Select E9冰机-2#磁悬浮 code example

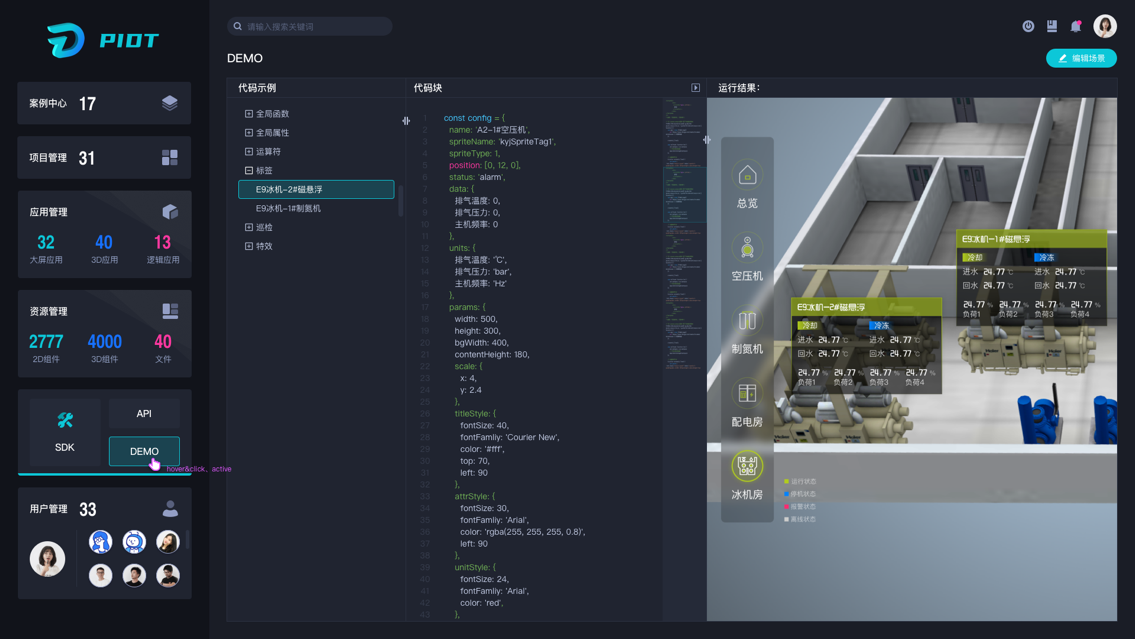coord(316,189)
